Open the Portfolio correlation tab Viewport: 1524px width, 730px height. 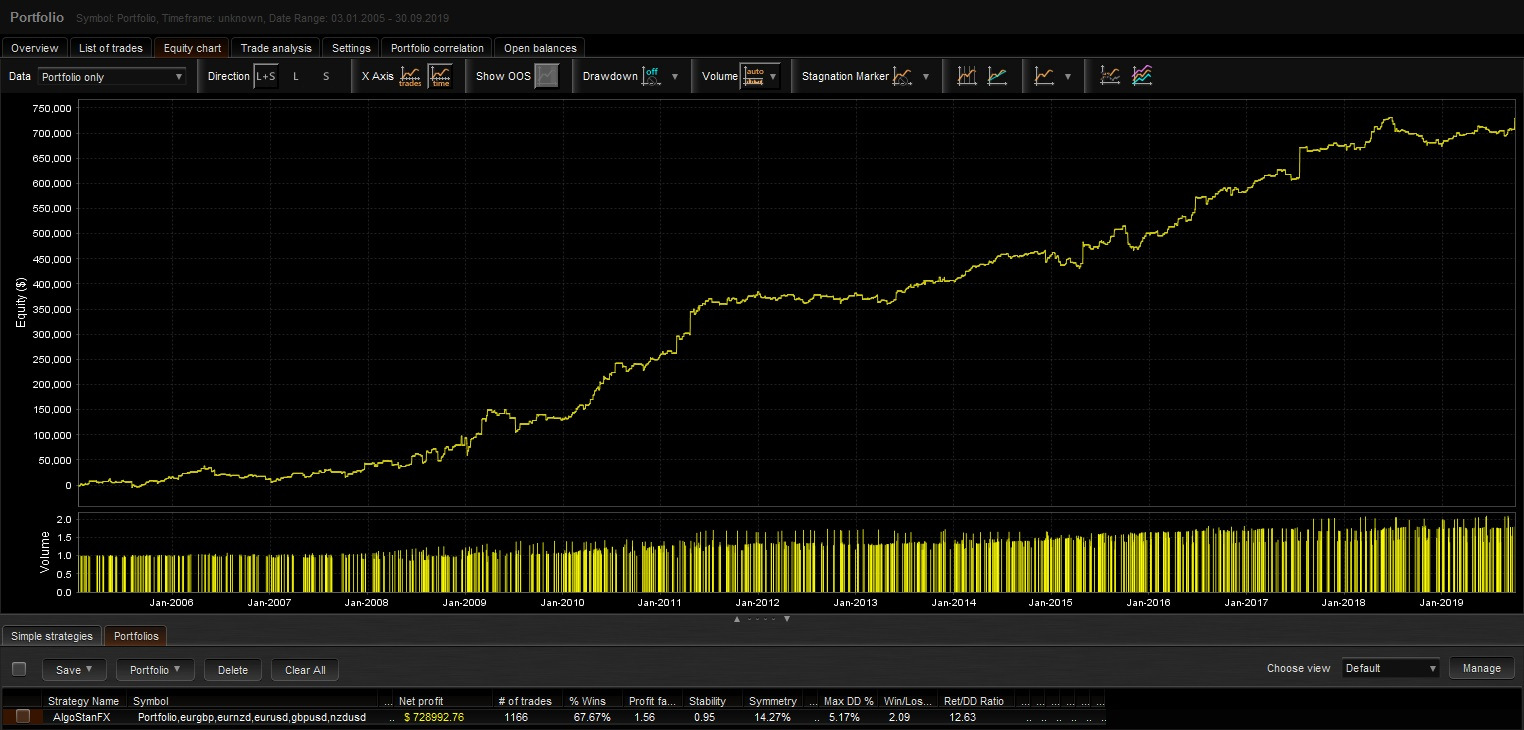tap(437, 48)
